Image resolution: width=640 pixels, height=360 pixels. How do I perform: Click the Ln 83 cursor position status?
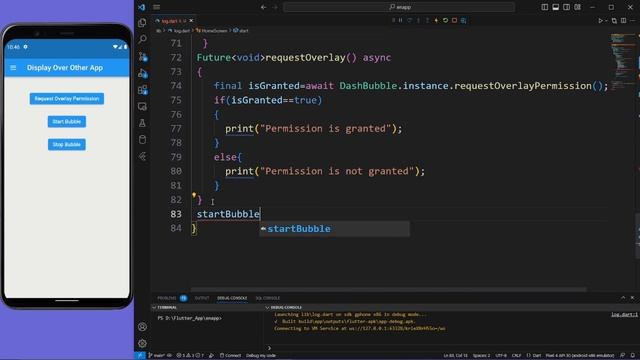tap(456, 356)
